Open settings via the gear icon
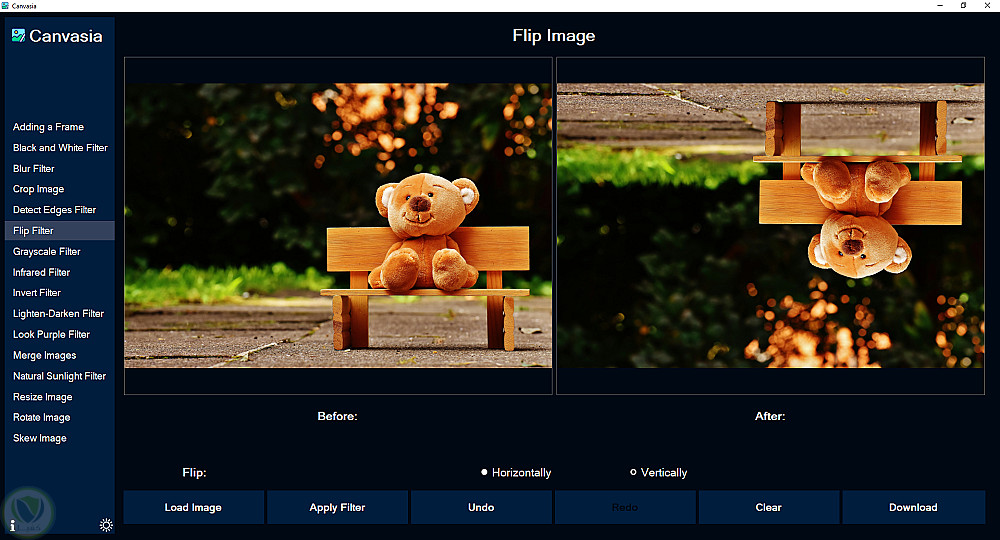Viewport: 1000px width, 540px height. pyautogui.click(x=106, y=525)
